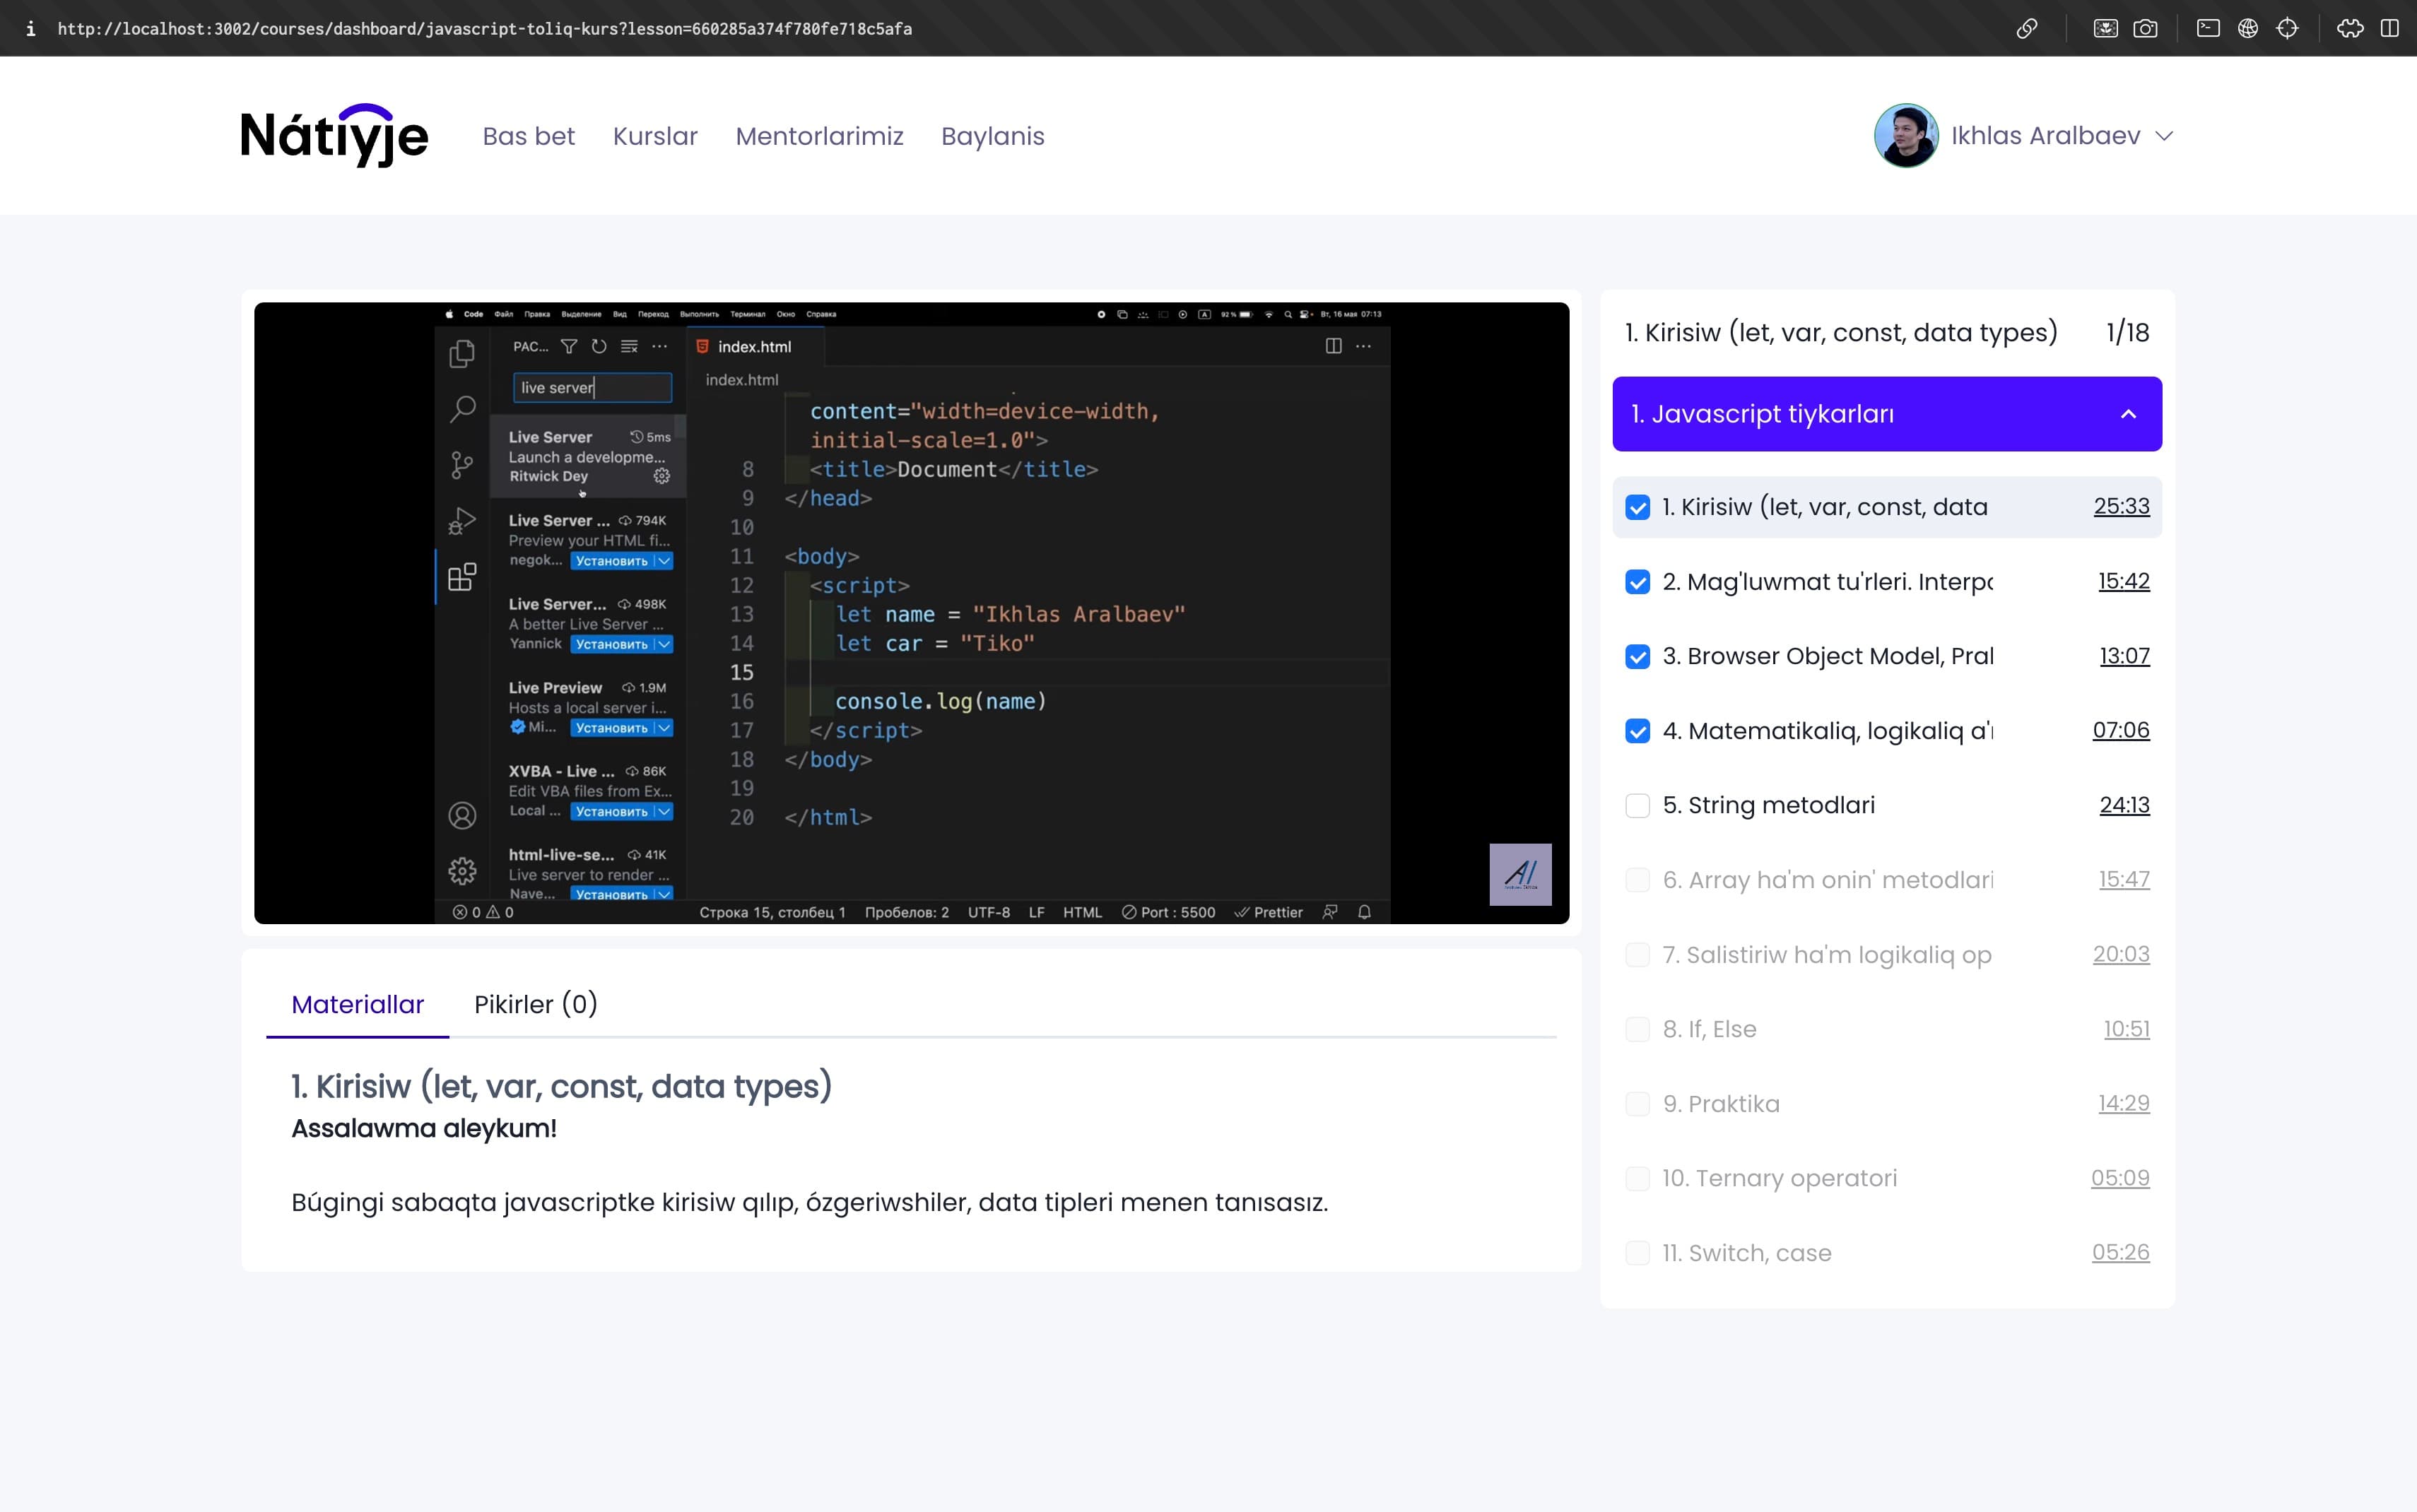Click the Nátiyje logo
Viewport: 2417px width, 1512px height.
point(334,135)
